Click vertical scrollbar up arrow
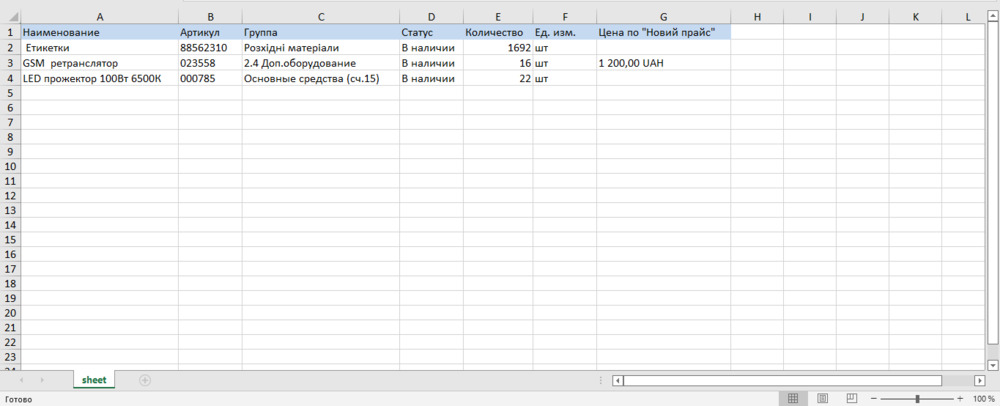This screenshot has height=406, width=1000. pyautogui.click(x=993, y=17)
